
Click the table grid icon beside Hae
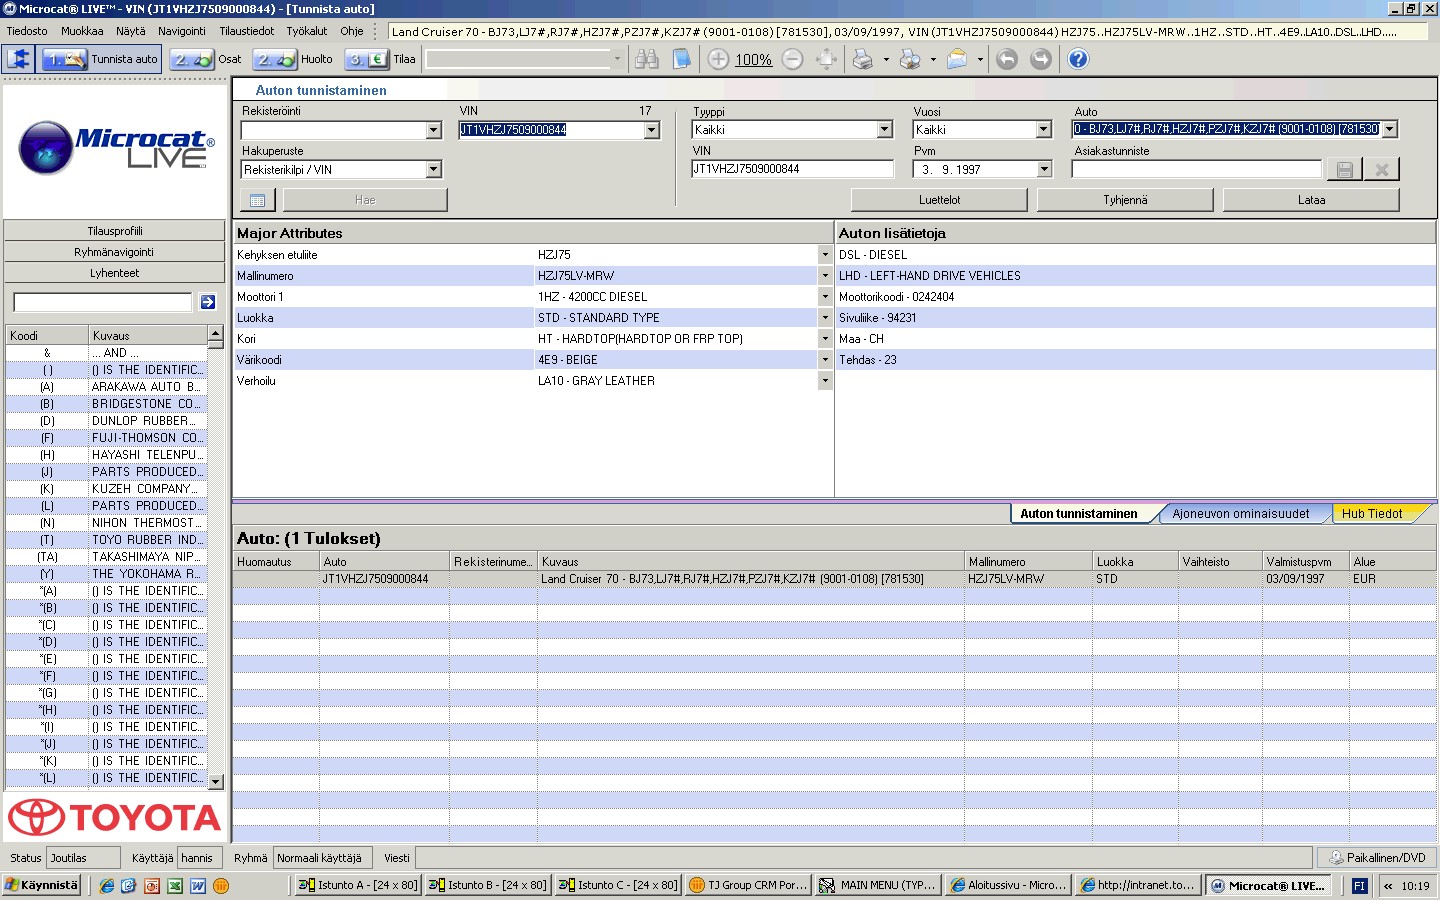point(257,200)
